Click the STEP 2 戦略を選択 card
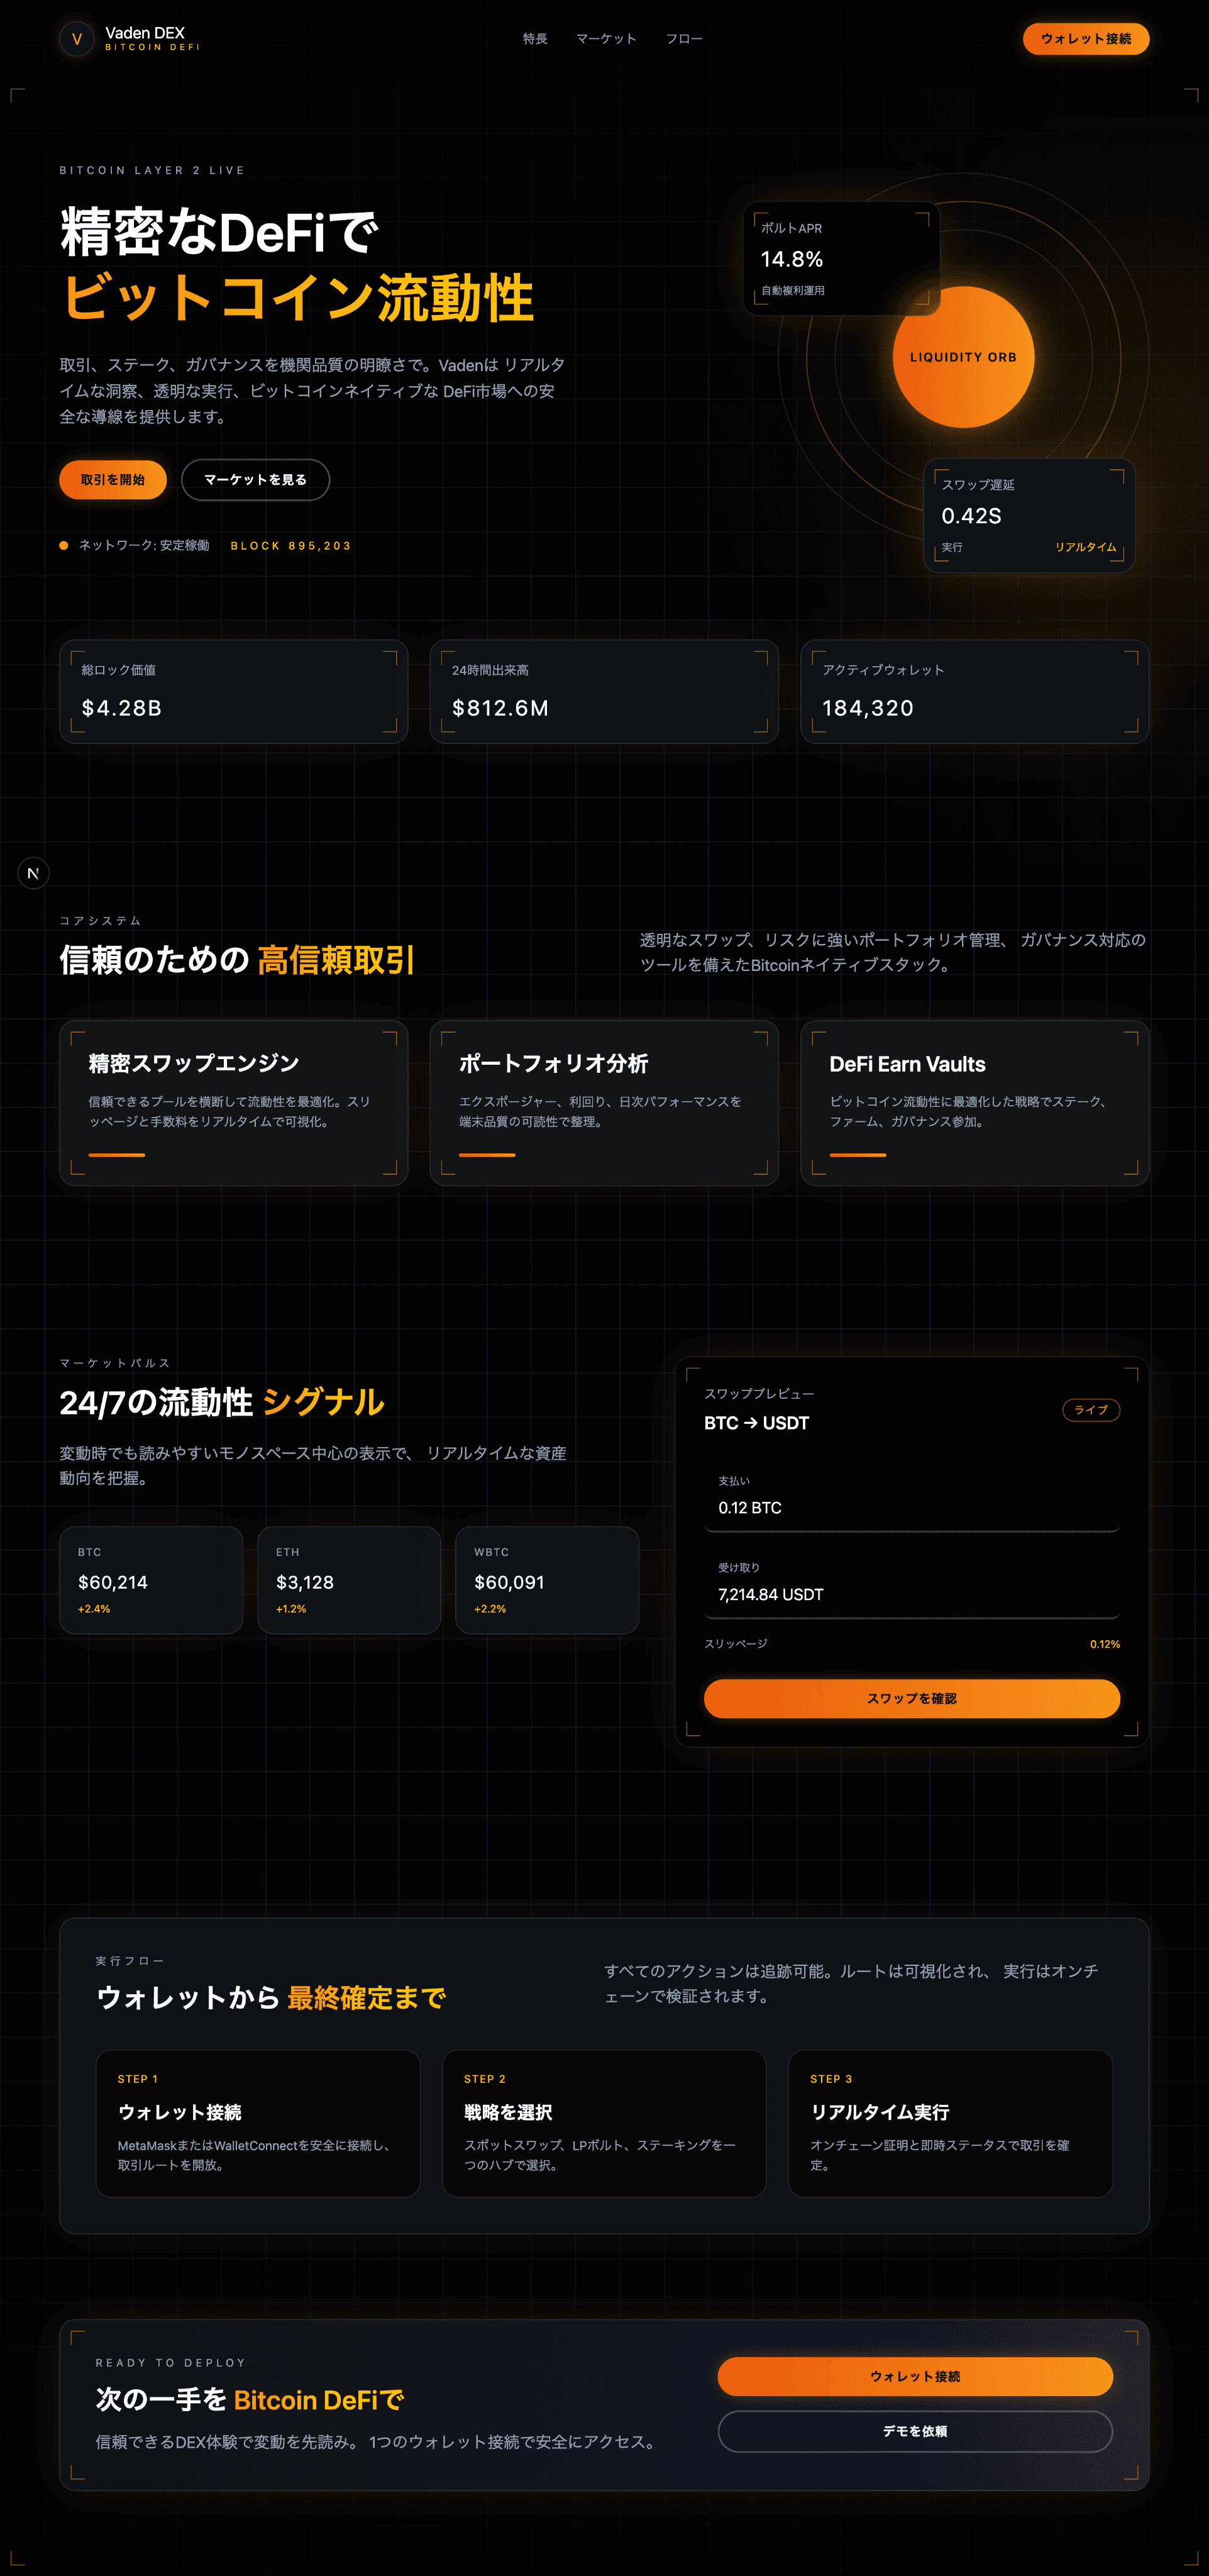 coord(604,2123)
